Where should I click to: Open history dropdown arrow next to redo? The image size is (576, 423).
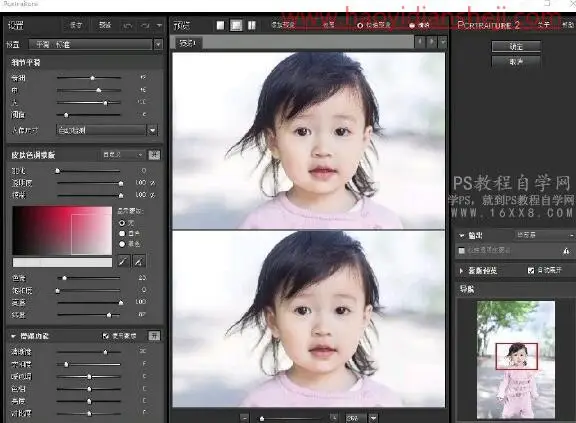pyautogui.click(x=159, y=25)
